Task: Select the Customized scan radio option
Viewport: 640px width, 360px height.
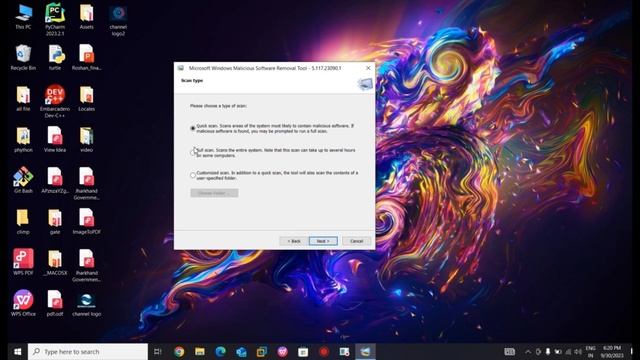Action: click(193, 175)
